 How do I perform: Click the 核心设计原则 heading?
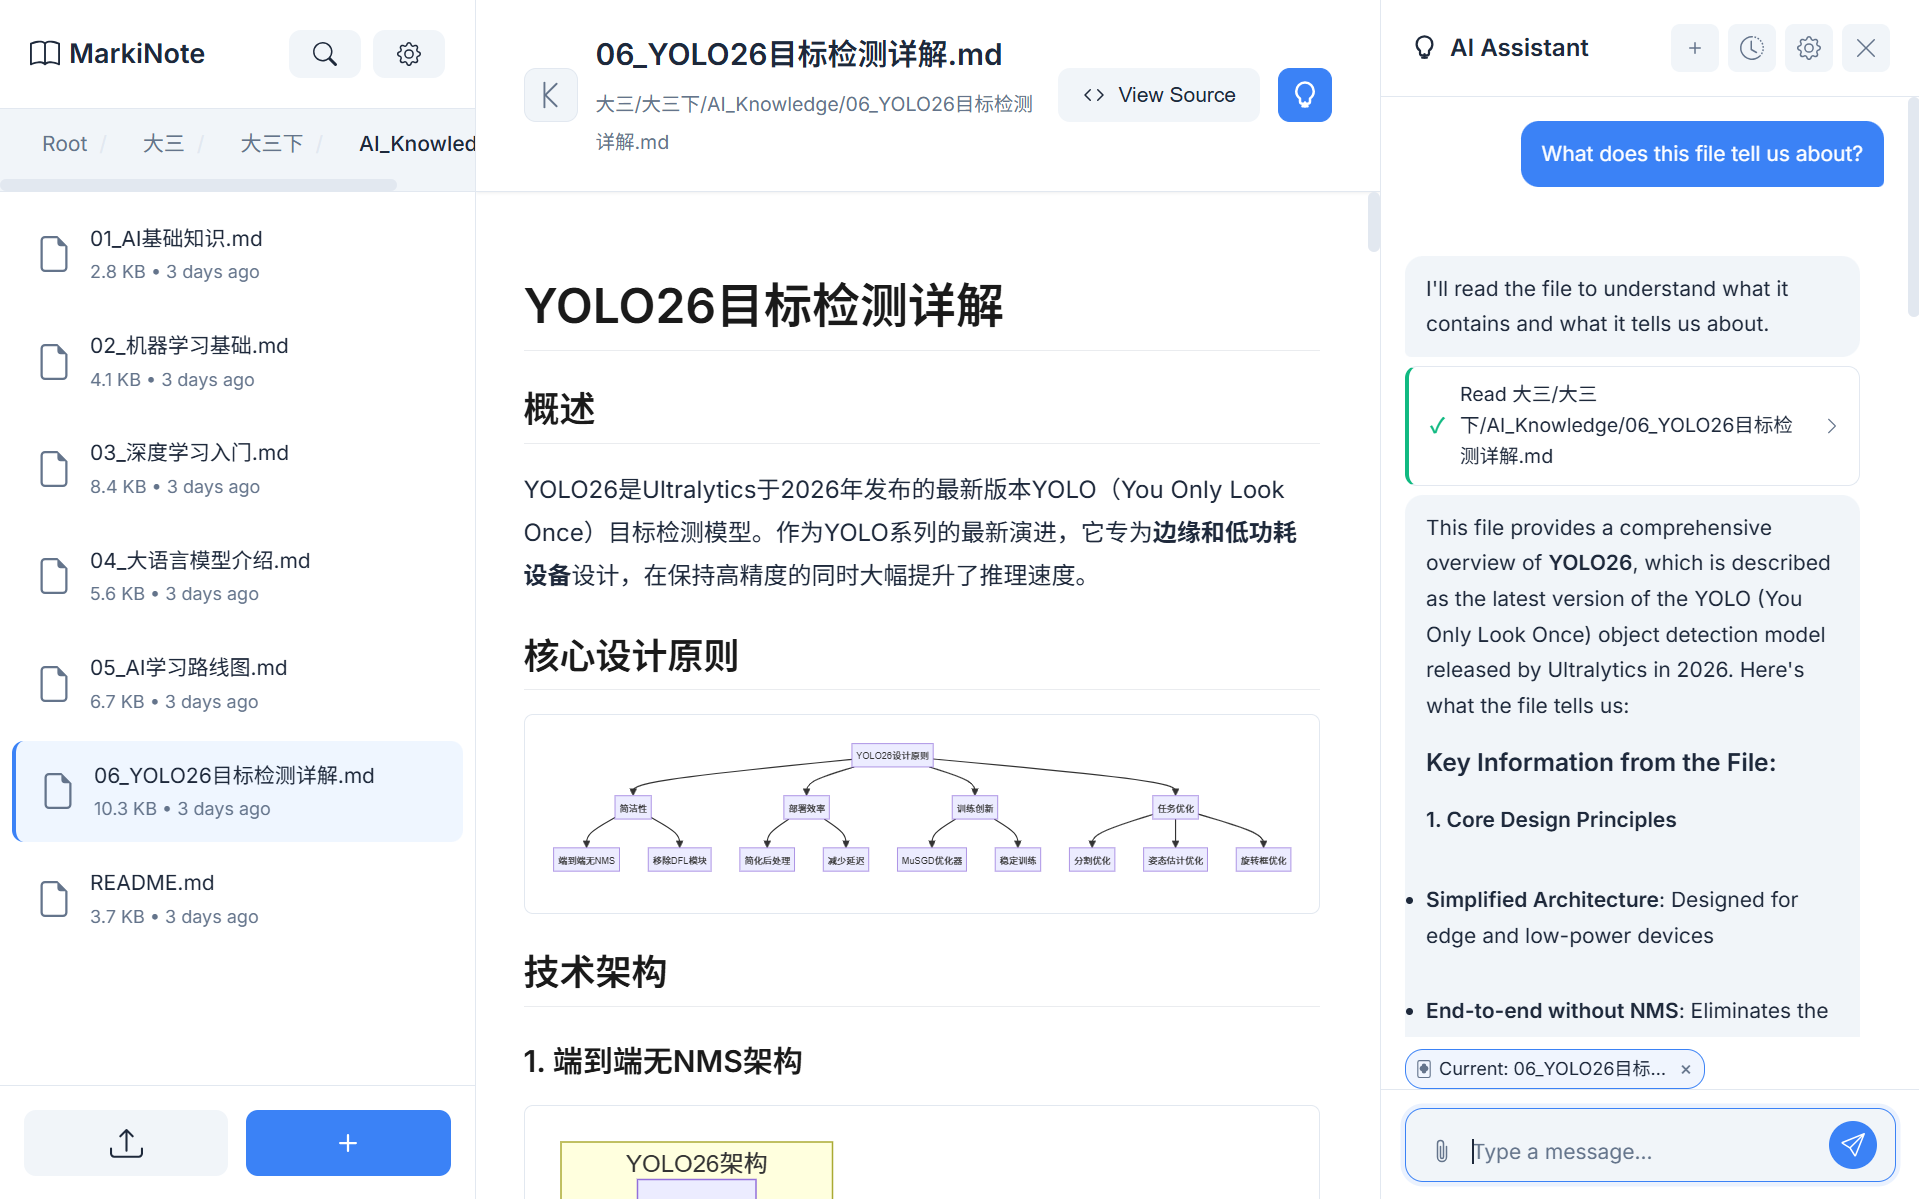tap(631, 656)
